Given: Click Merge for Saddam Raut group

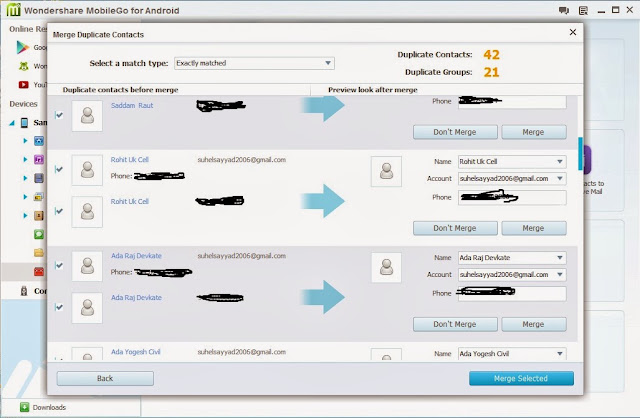Looking at the screenshot, I should coord(533,132).
